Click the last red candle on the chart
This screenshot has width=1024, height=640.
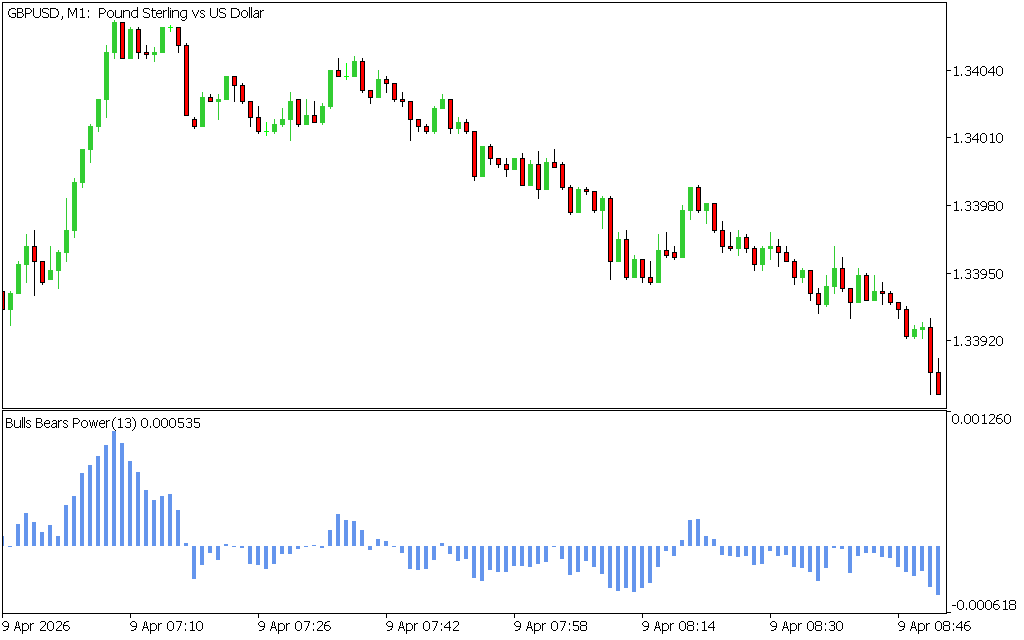[x=938, y=382]
